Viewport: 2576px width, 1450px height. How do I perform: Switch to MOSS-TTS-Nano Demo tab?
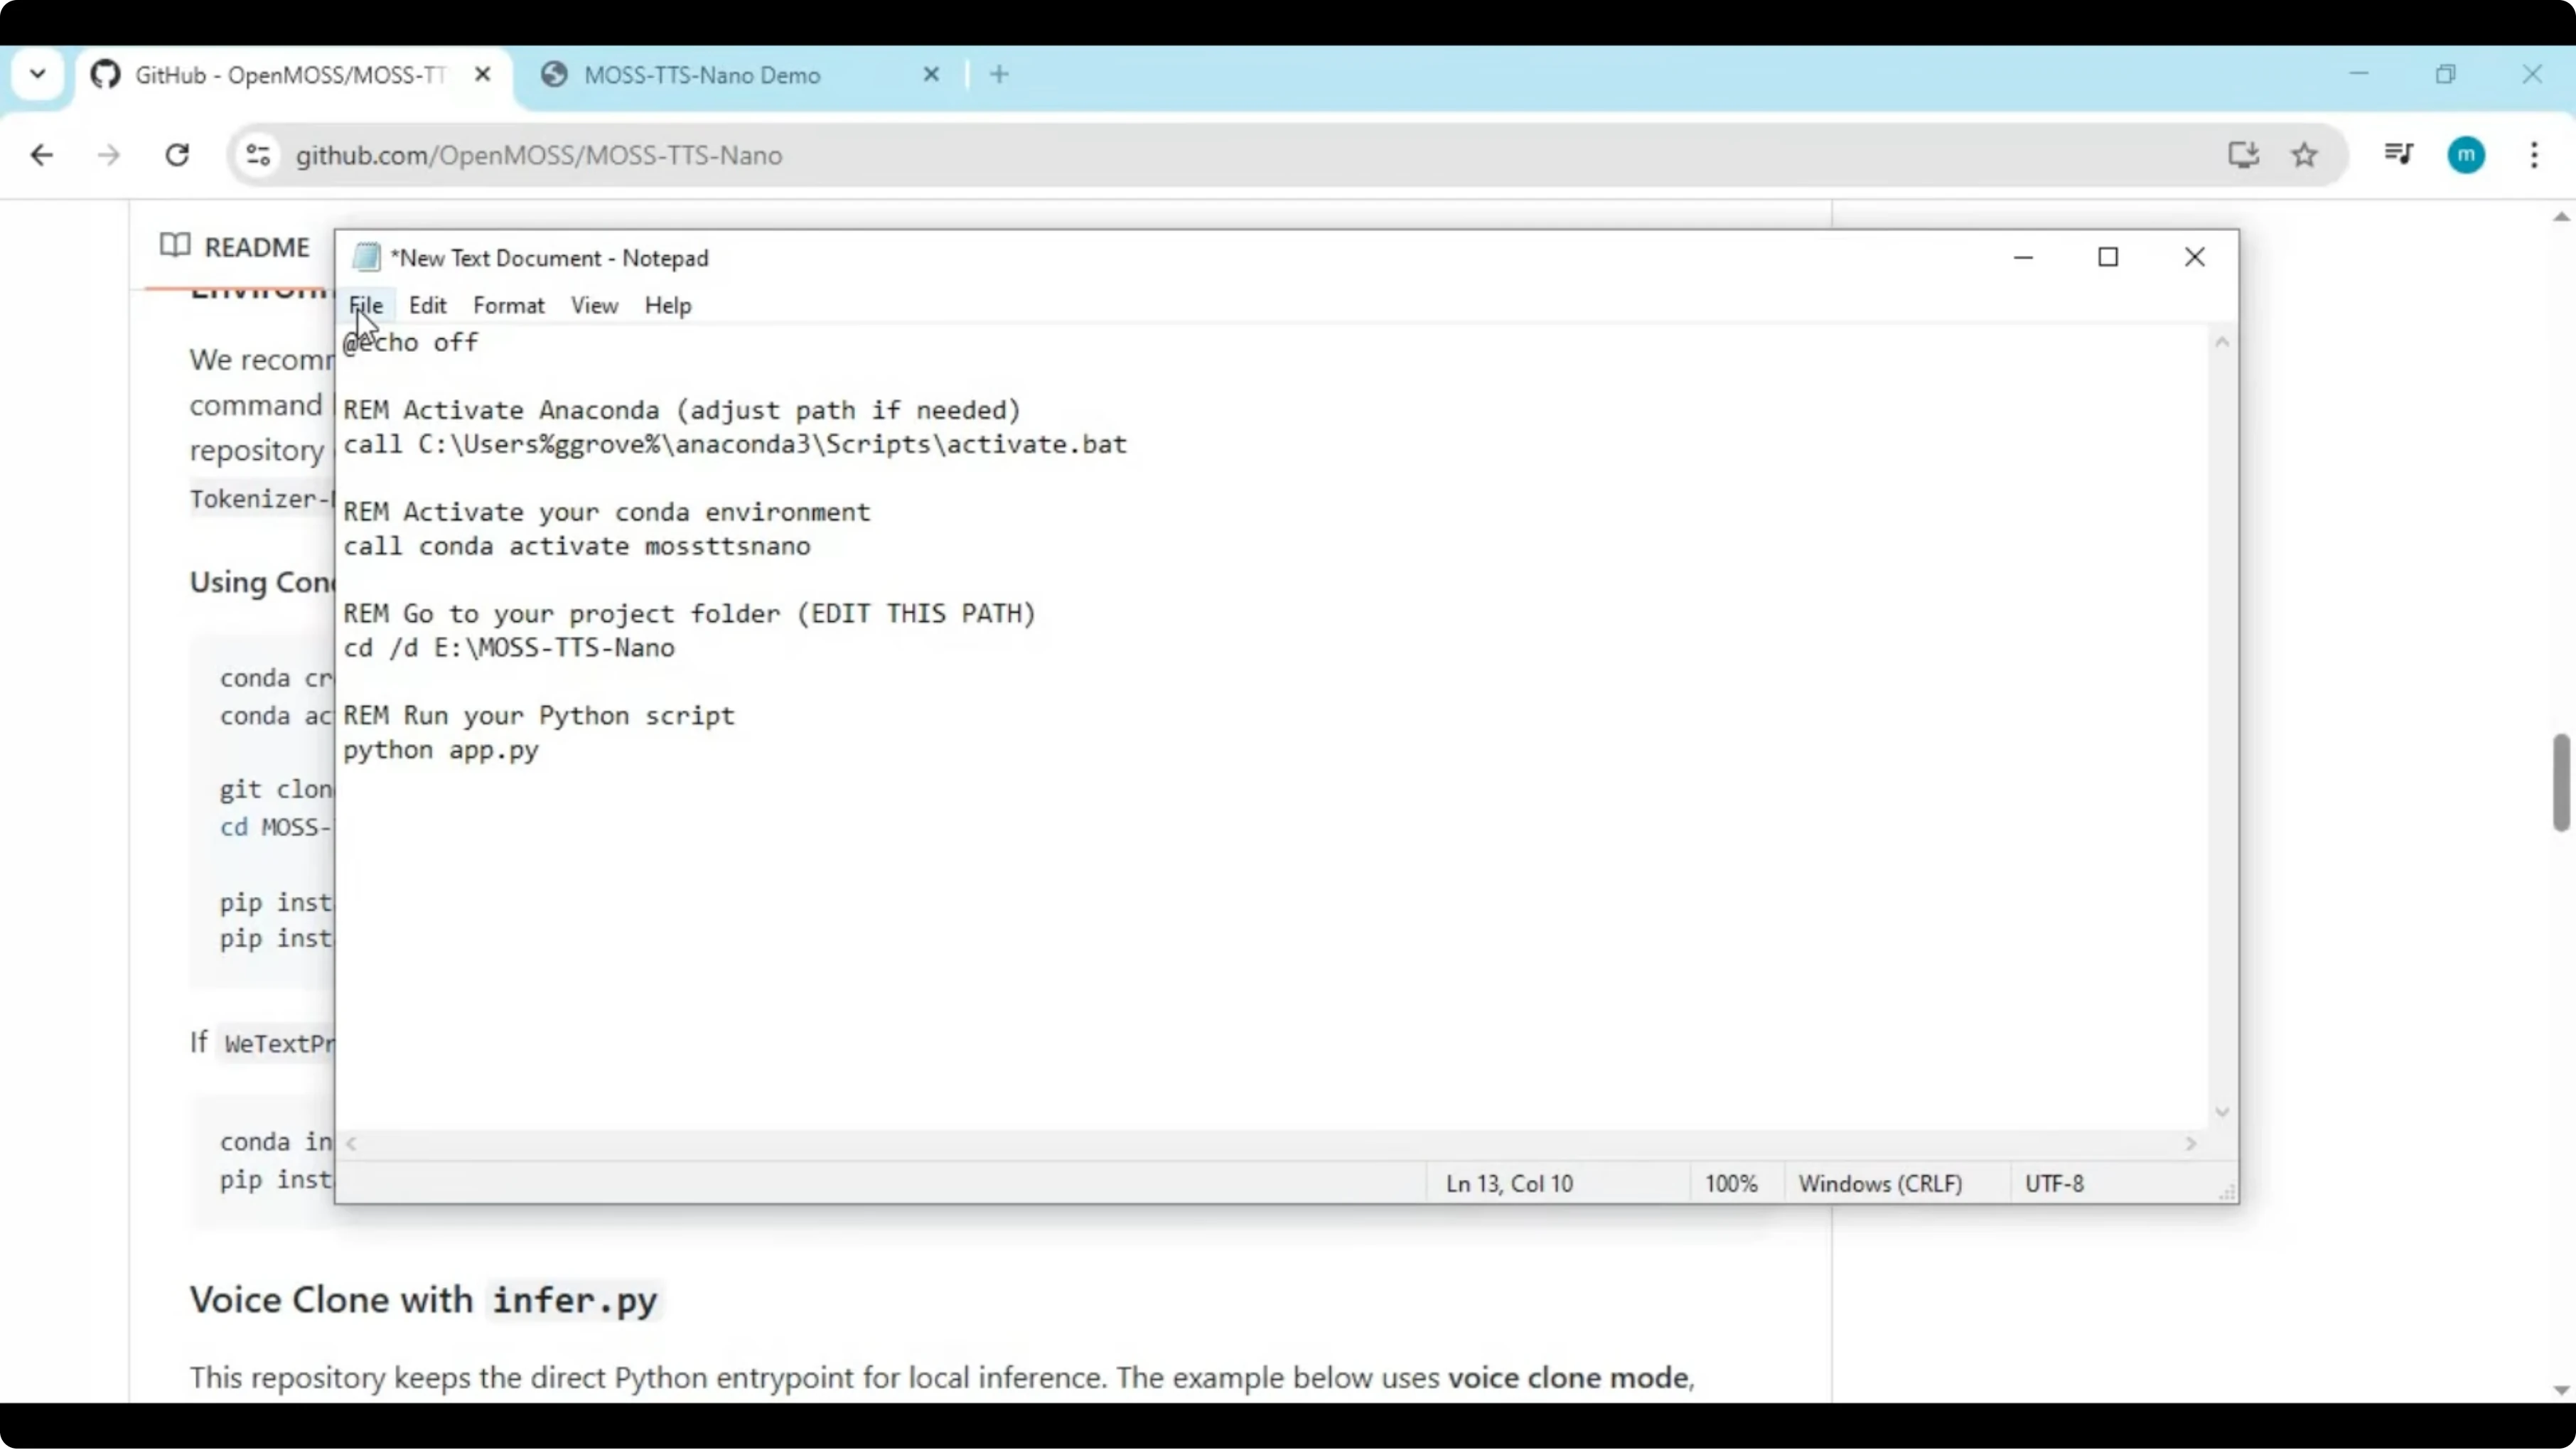click(x=702, y=75)
